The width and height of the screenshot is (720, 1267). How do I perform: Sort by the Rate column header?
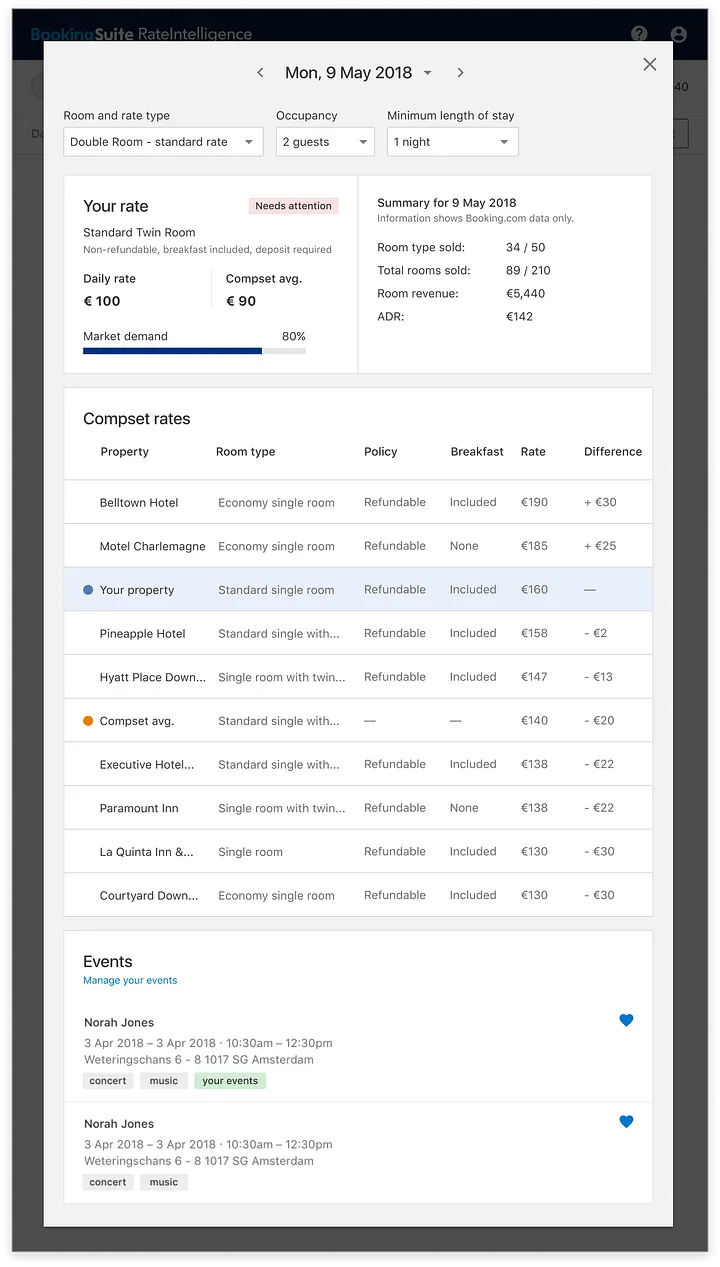(533, 452)
